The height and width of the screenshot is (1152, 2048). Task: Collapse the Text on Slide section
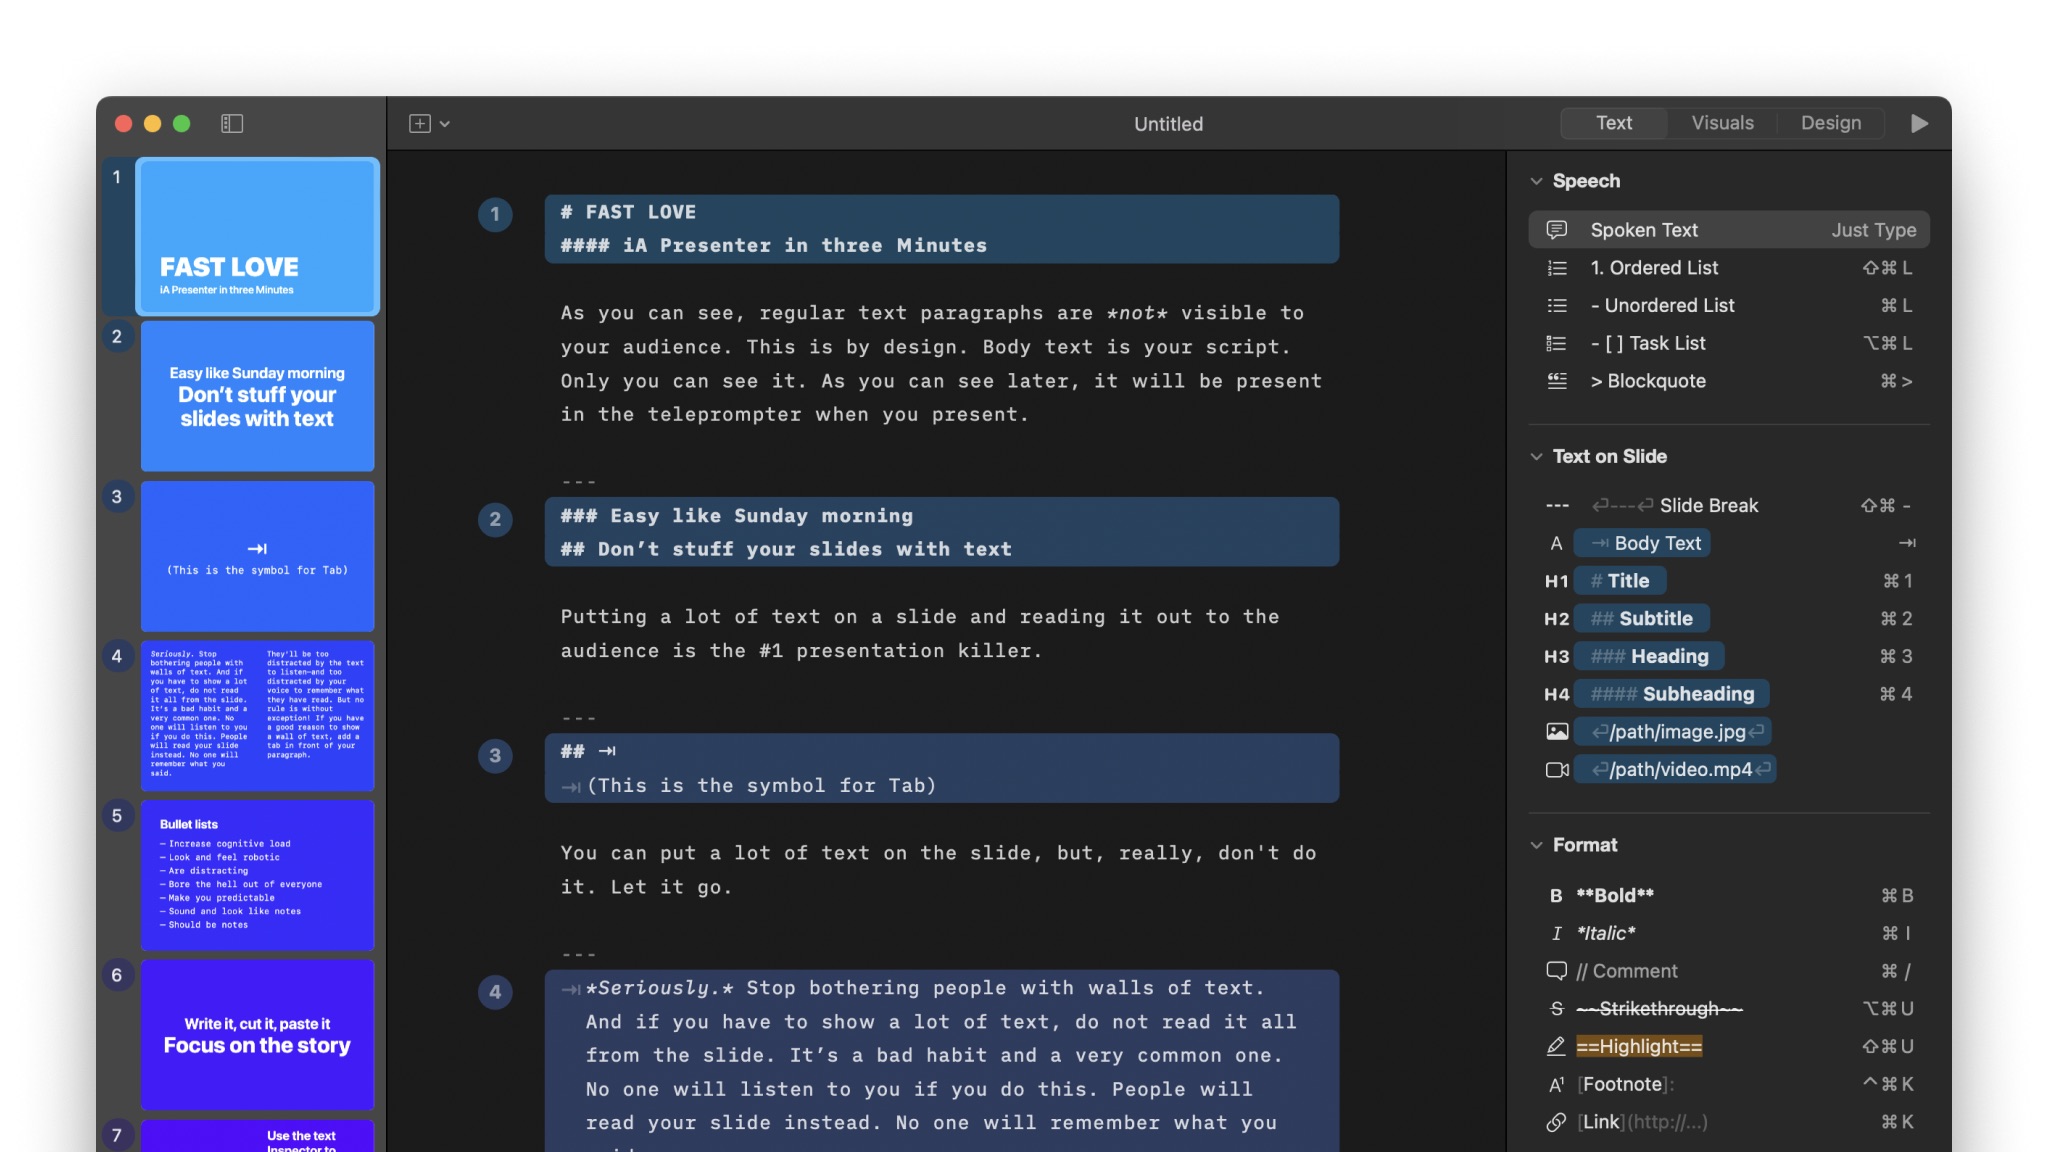pyautogui.click(x=1536, y=457)
